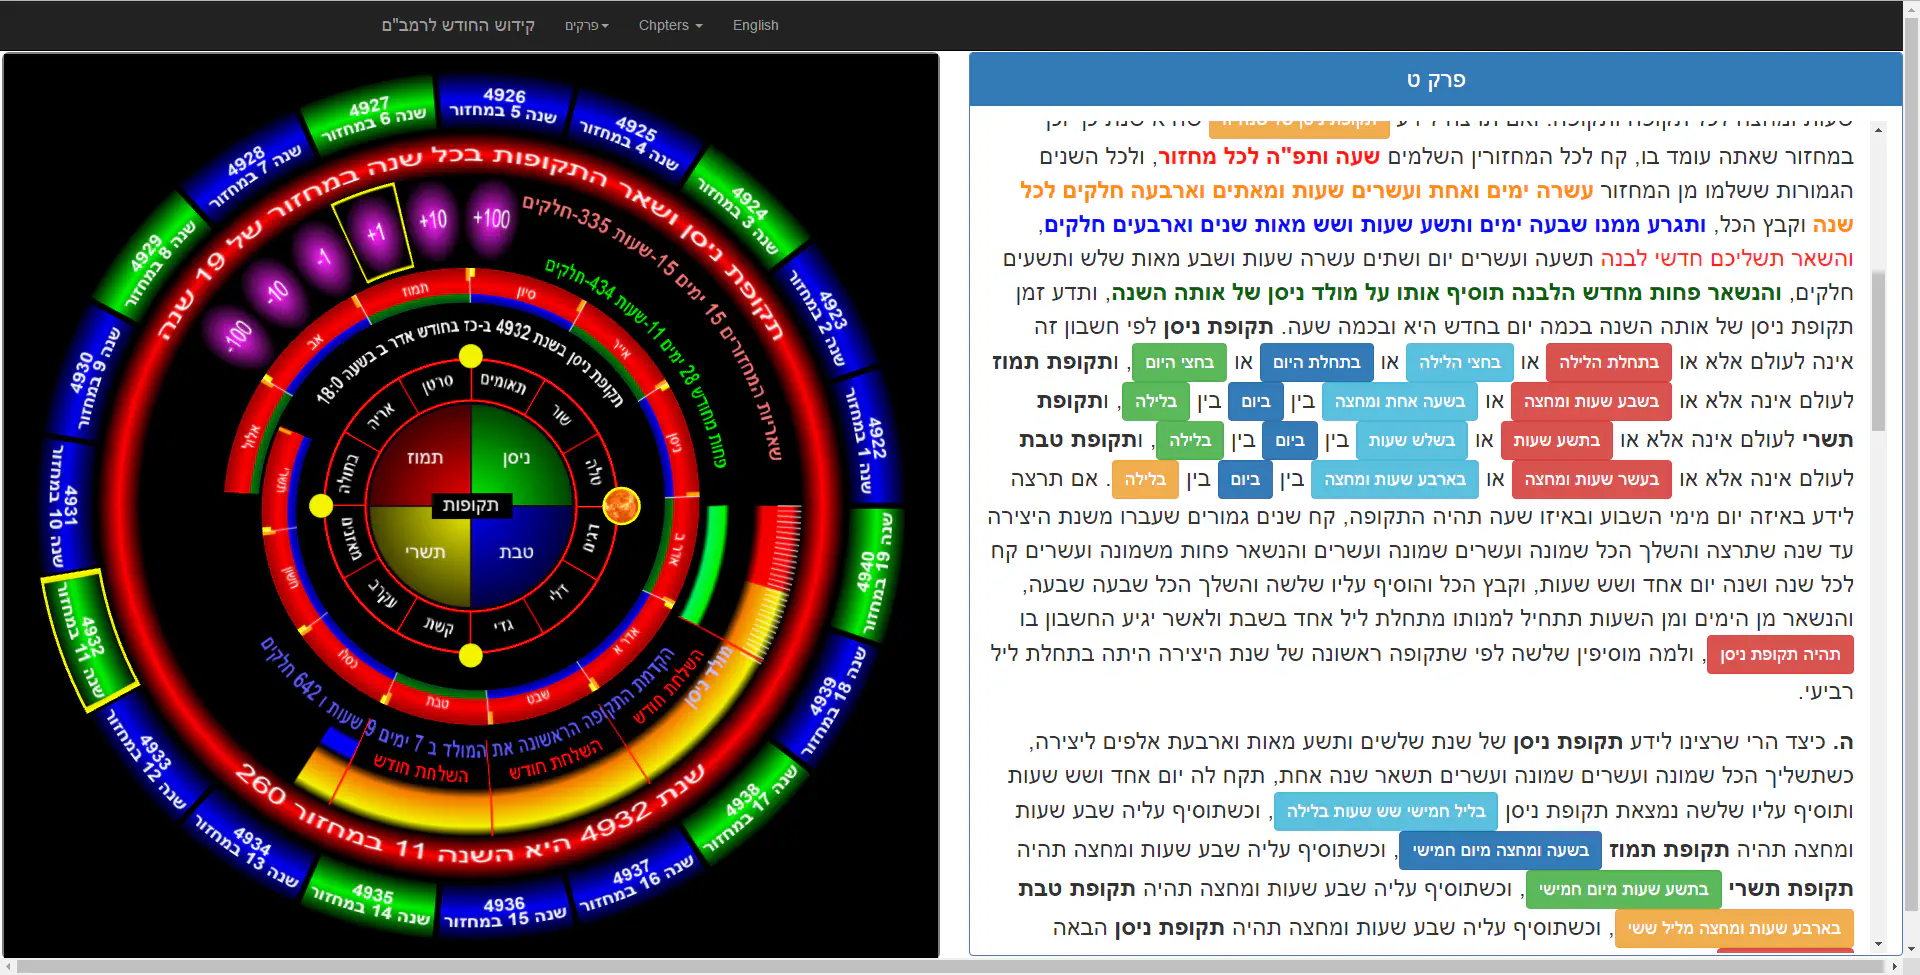This screenshot has height=975, width=1920.
Task: Click the +100 purple increment orb
Action: pos(491,218)
